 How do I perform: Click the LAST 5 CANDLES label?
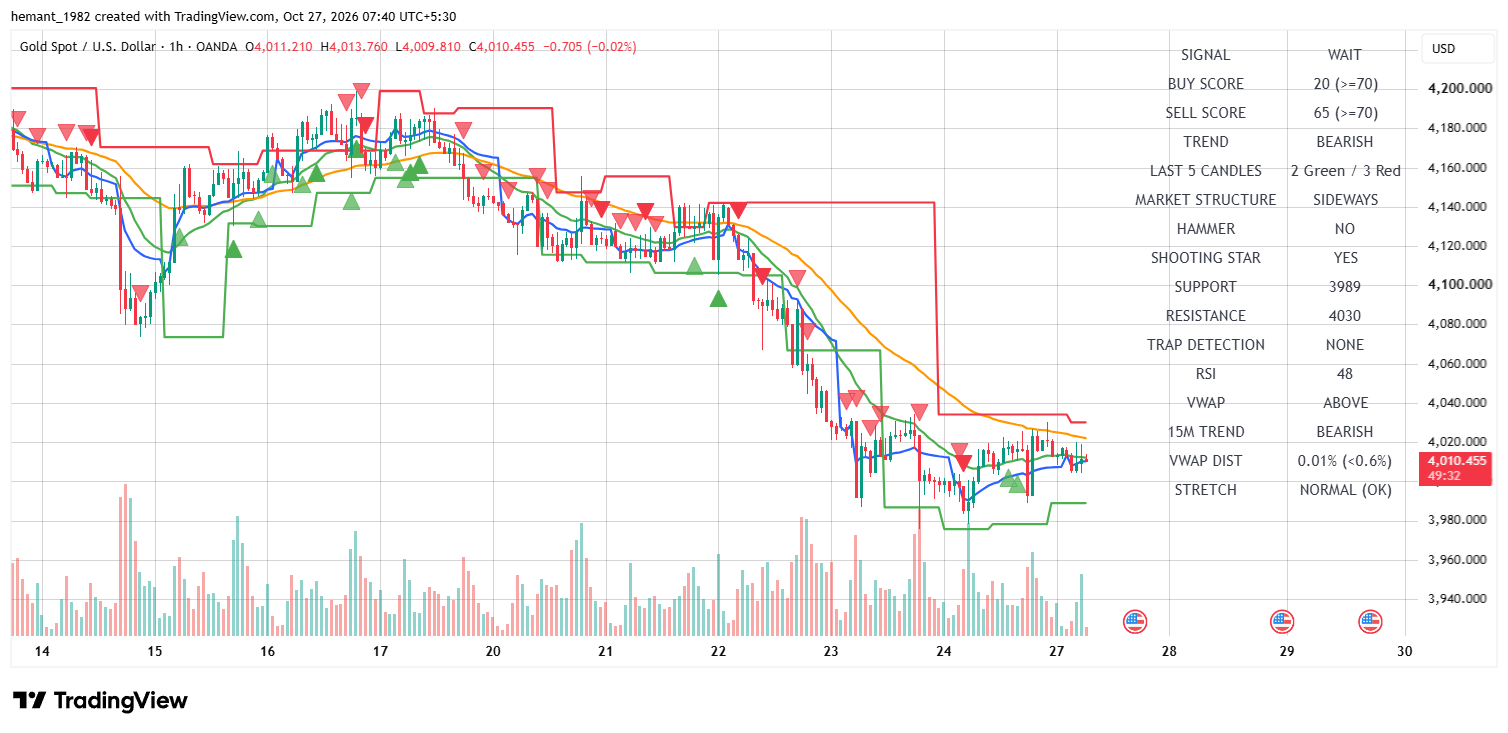(1205, 171)
